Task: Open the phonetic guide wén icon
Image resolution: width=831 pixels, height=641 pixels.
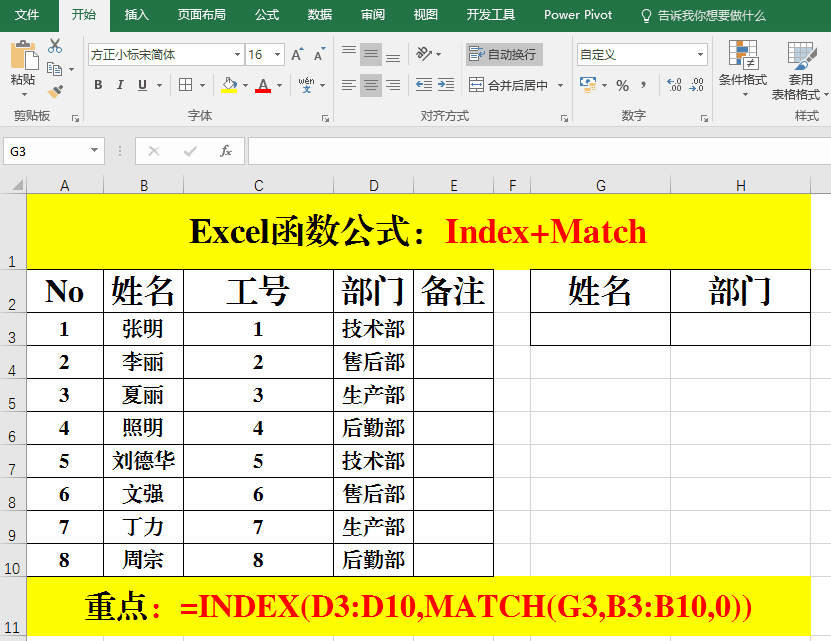Action: 306,85
